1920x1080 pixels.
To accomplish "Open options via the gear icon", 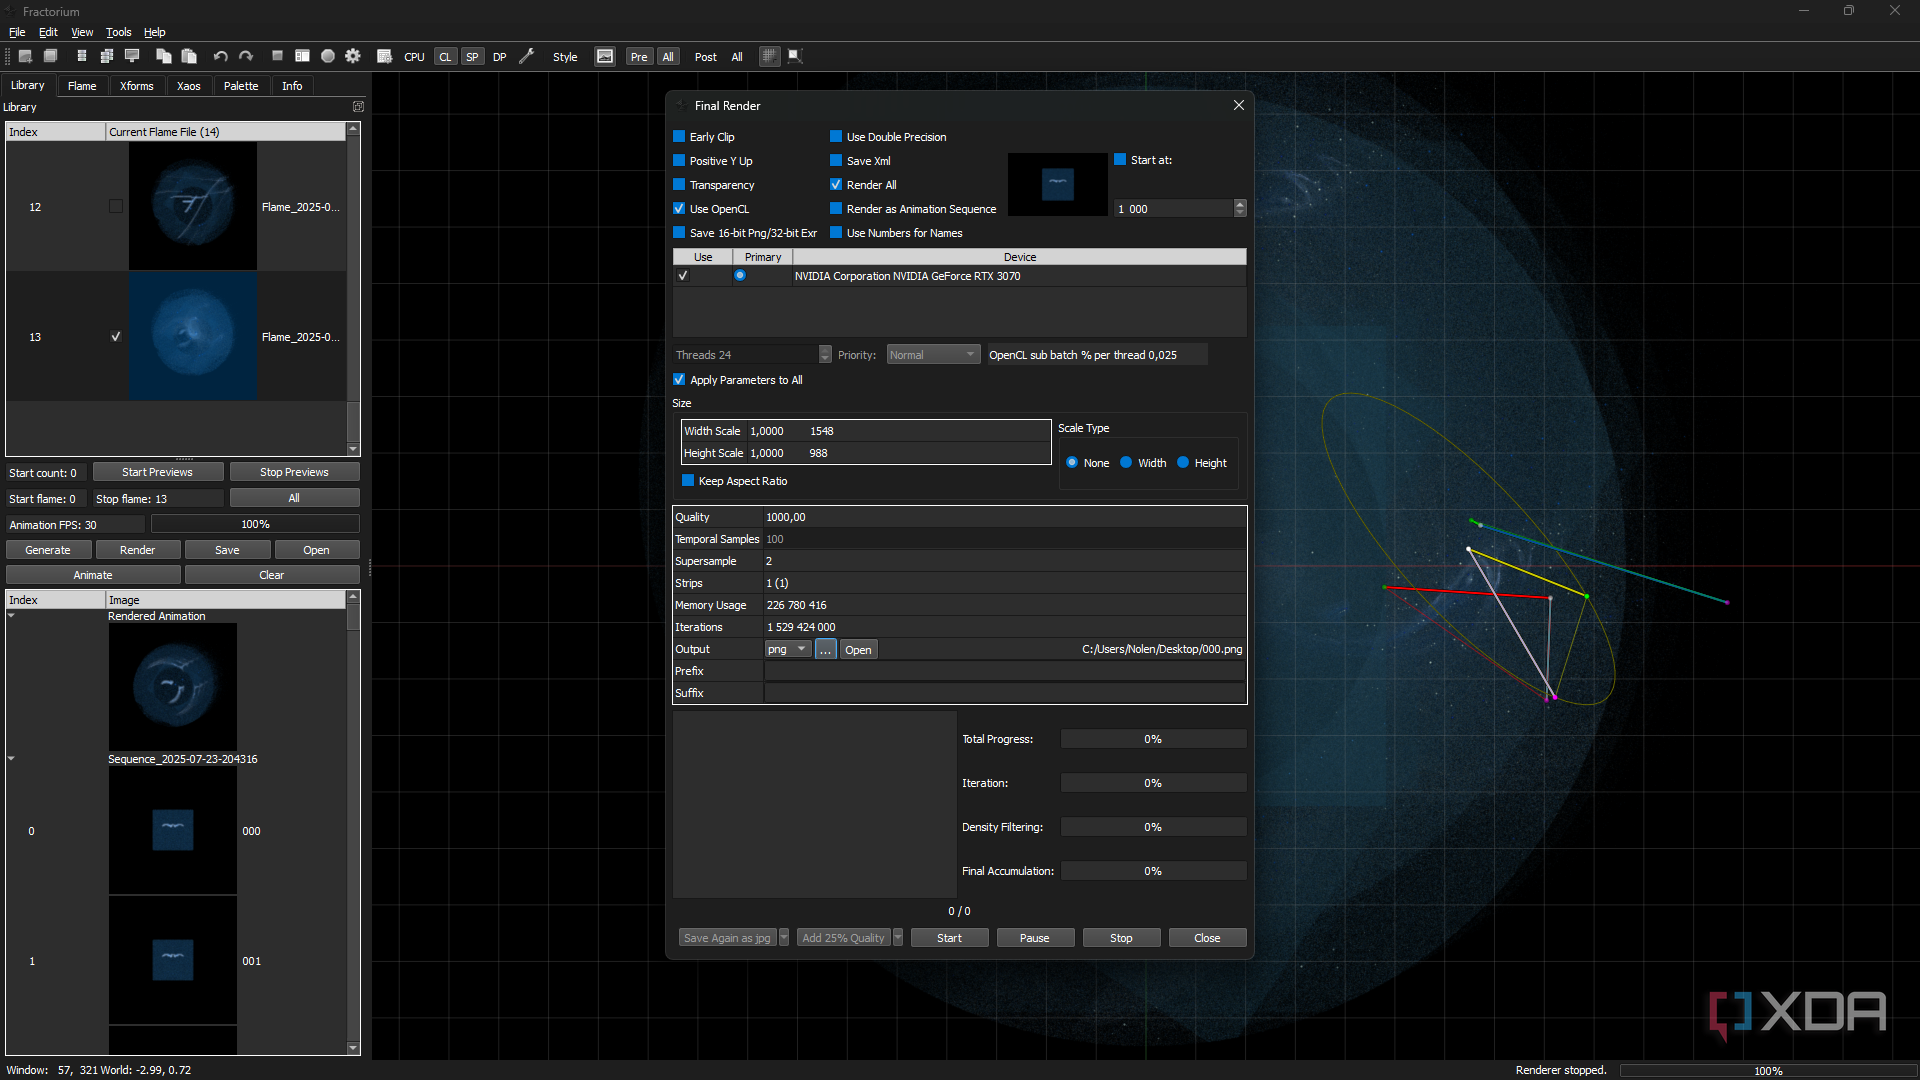I will 353,57.
